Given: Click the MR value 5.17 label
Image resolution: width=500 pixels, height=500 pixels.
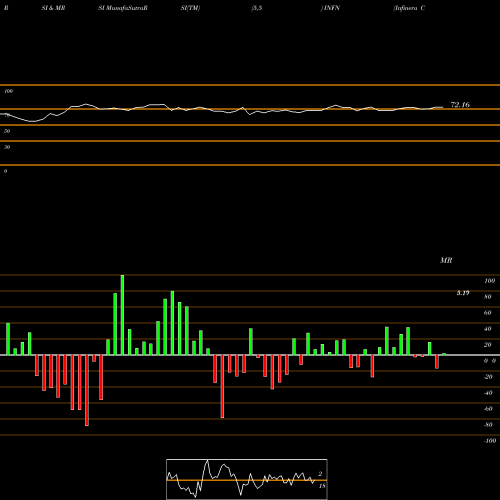Looking at the screenshot, I should [463, 293].
